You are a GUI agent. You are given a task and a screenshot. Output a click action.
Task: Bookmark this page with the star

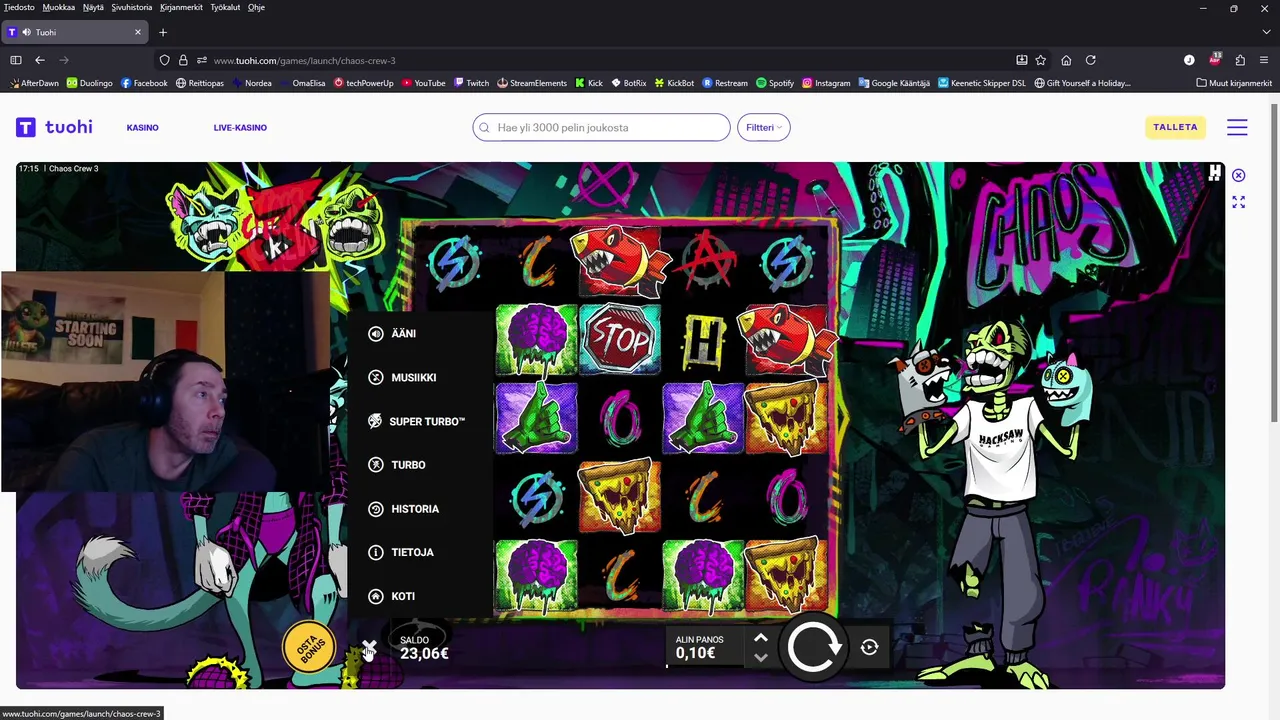(1041, 60)
